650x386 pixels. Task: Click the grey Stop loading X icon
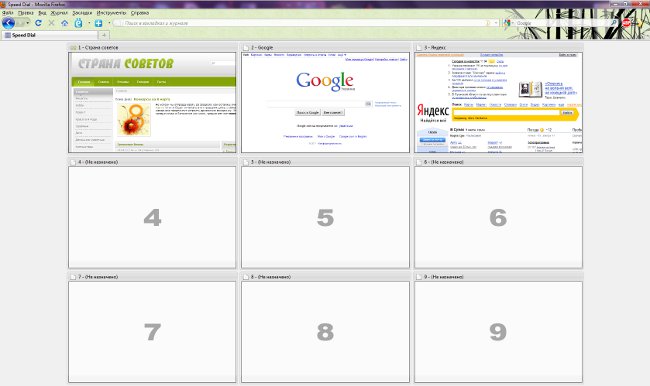point(51,23)
